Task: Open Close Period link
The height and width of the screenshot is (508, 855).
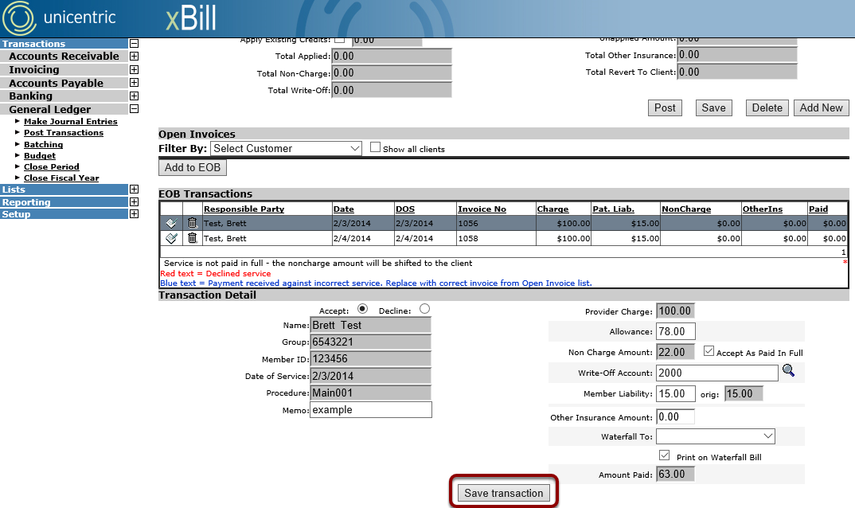Action: coord(51,167)
